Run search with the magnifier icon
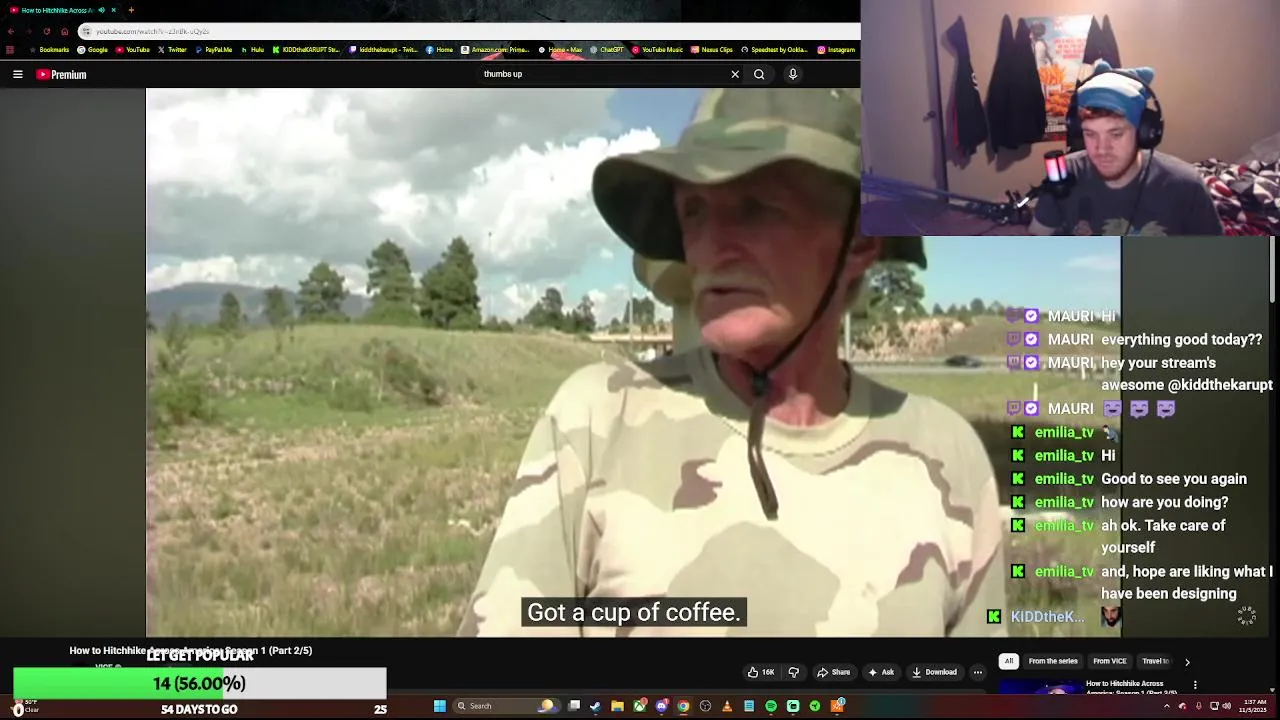Screen dimensions: 1280x720 coord(759,74)
